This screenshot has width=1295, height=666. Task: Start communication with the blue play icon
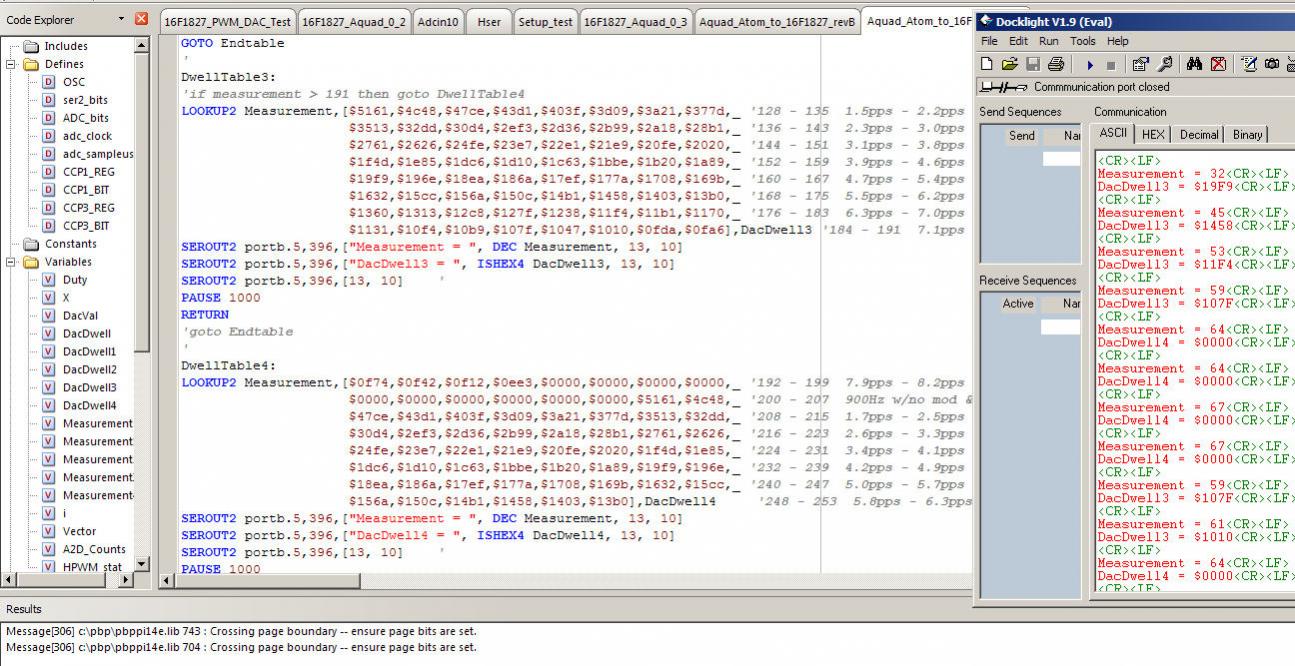click(1089, 64)
